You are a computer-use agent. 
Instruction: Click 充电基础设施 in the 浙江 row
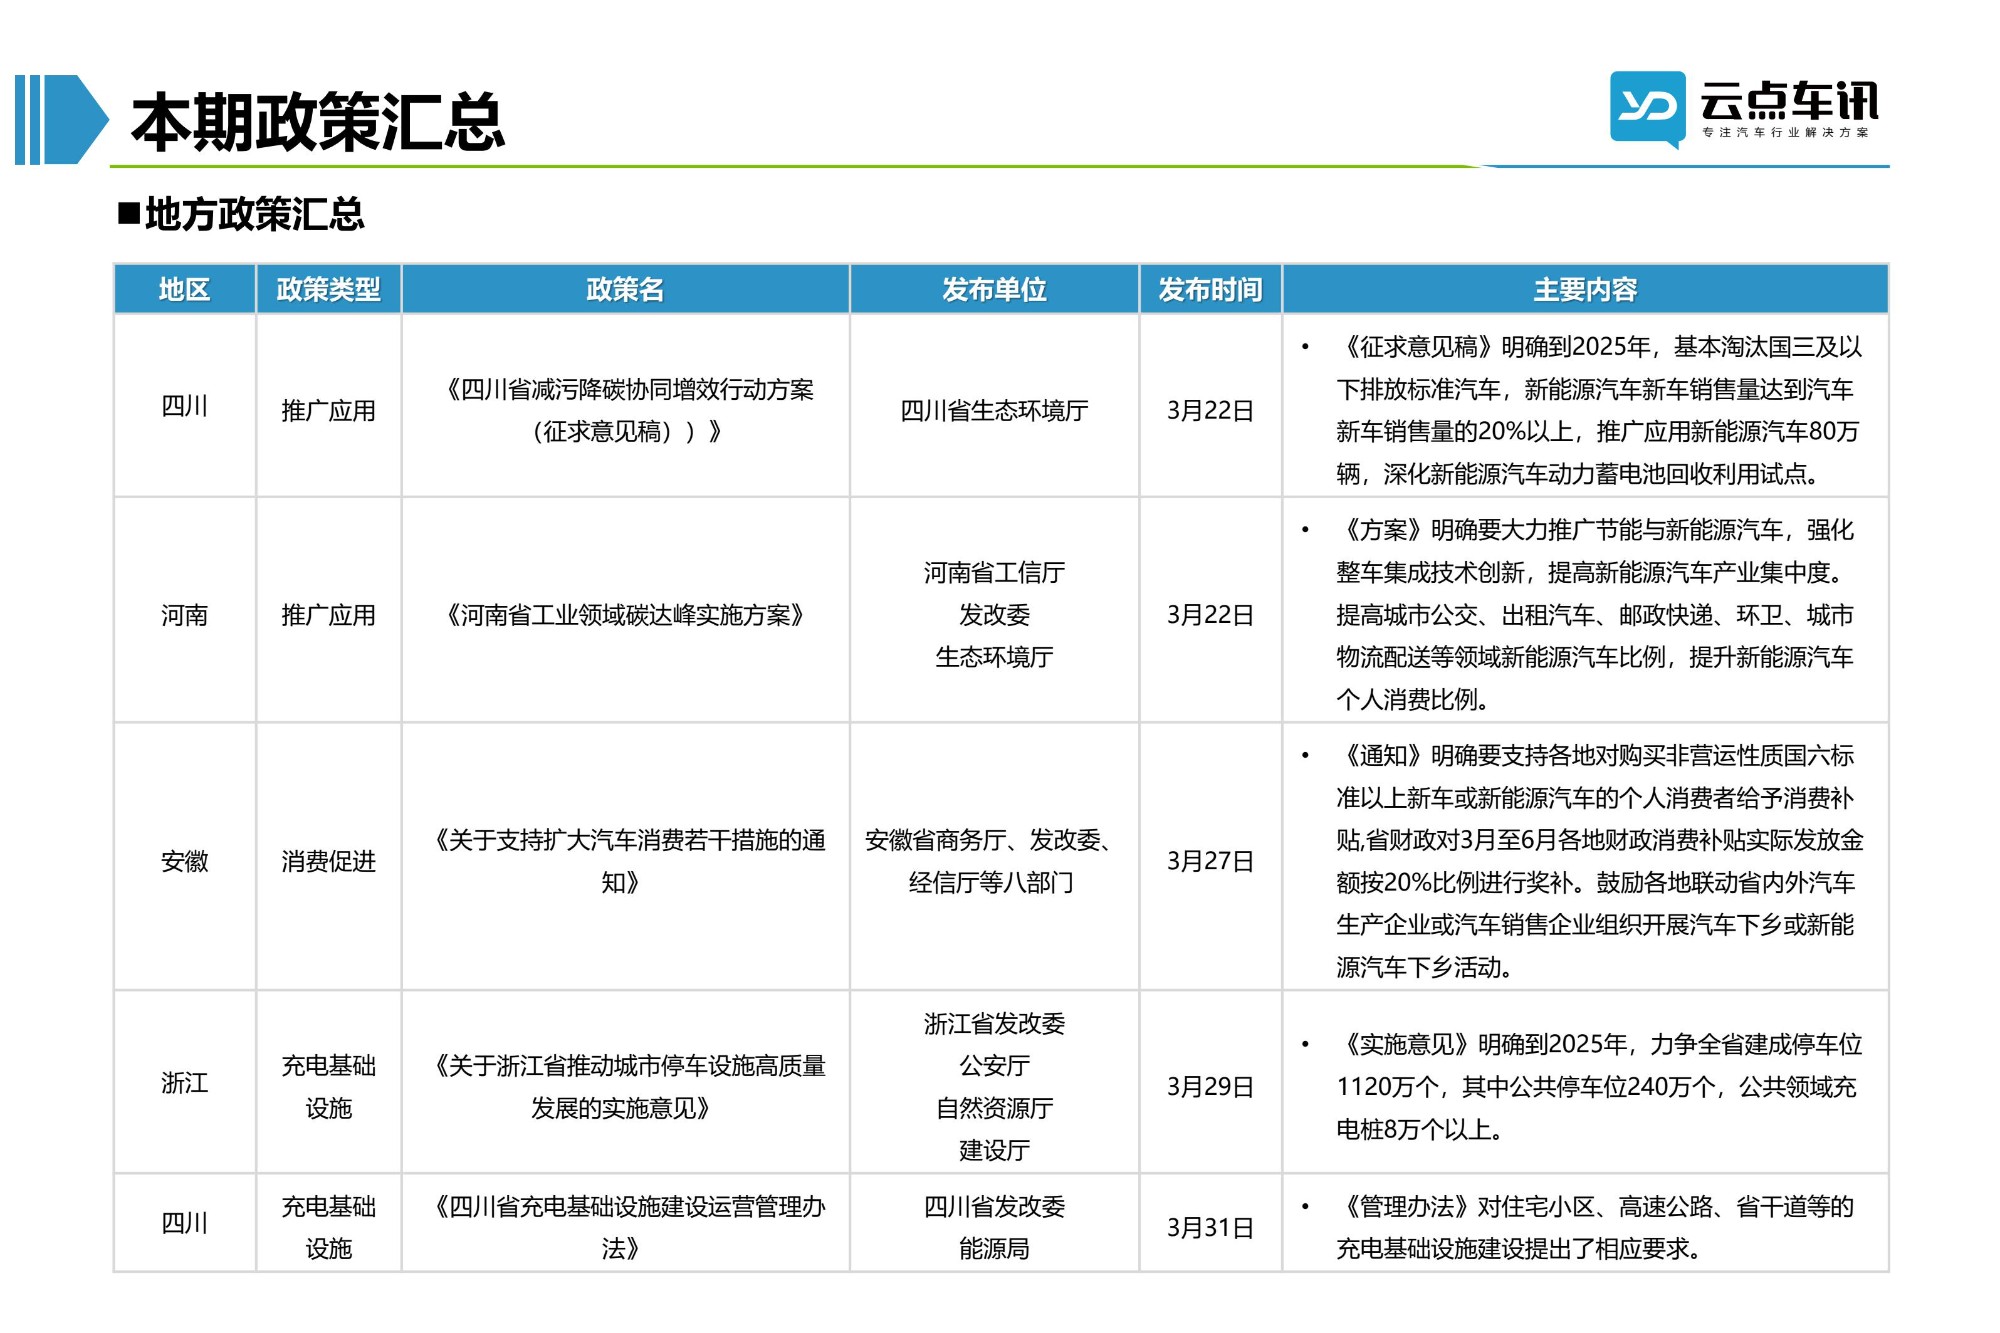[329, 1087]
